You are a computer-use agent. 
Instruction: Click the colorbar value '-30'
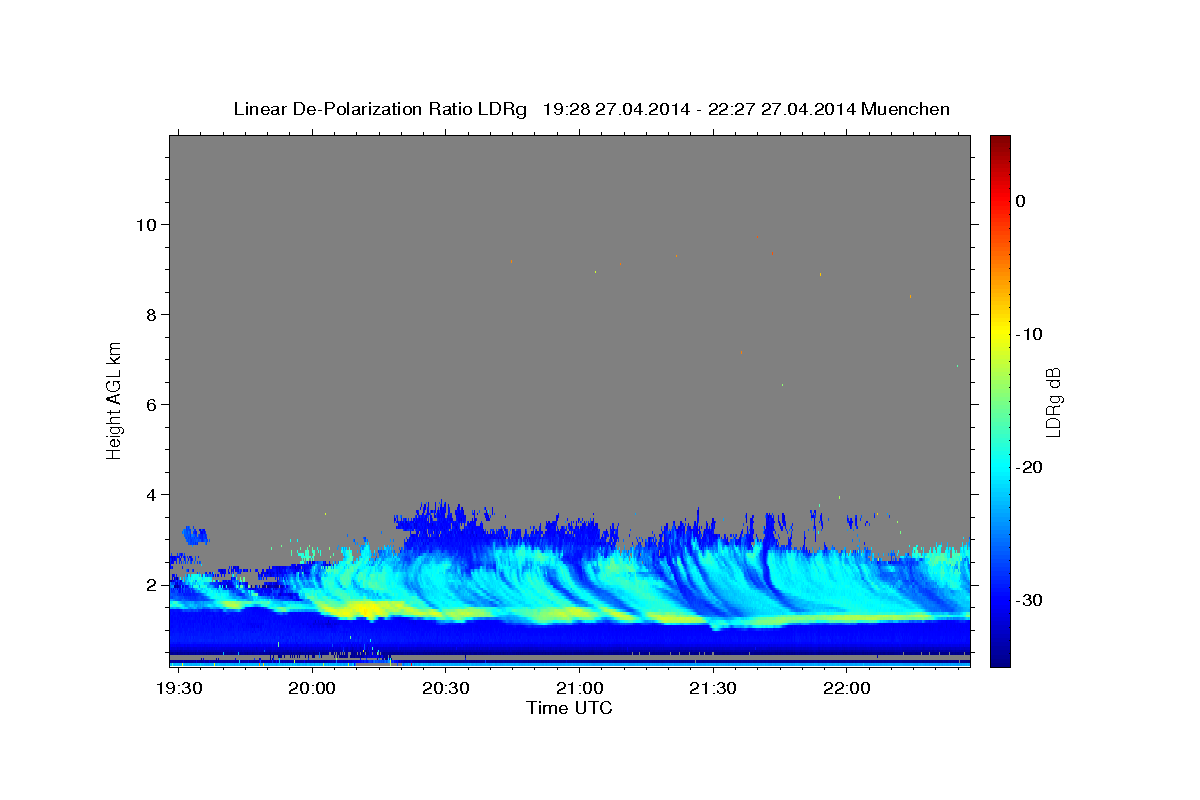click(1029, 600)
